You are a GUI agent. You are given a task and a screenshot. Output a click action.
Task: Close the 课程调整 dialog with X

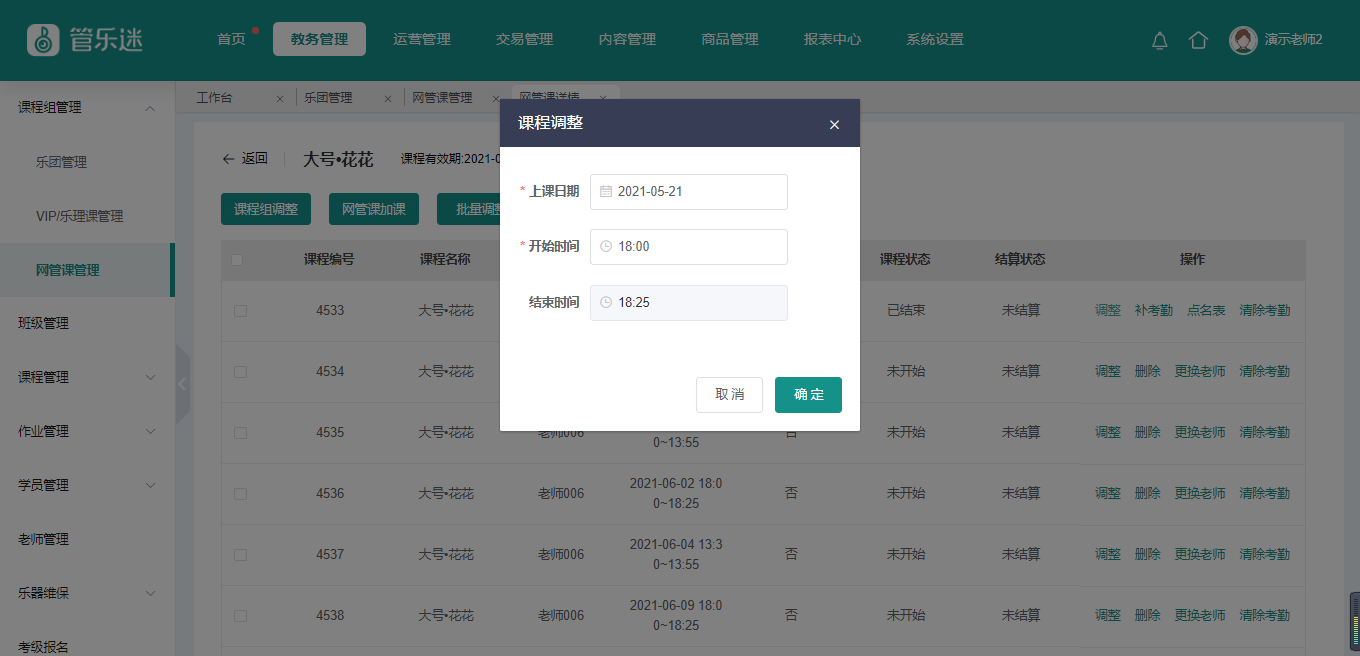(x=834, y=125)
